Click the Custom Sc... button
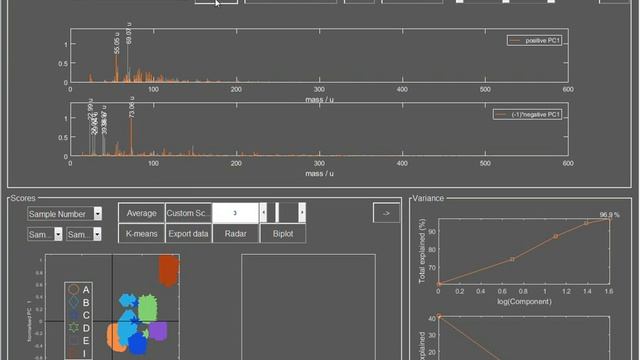 [188, 213]
